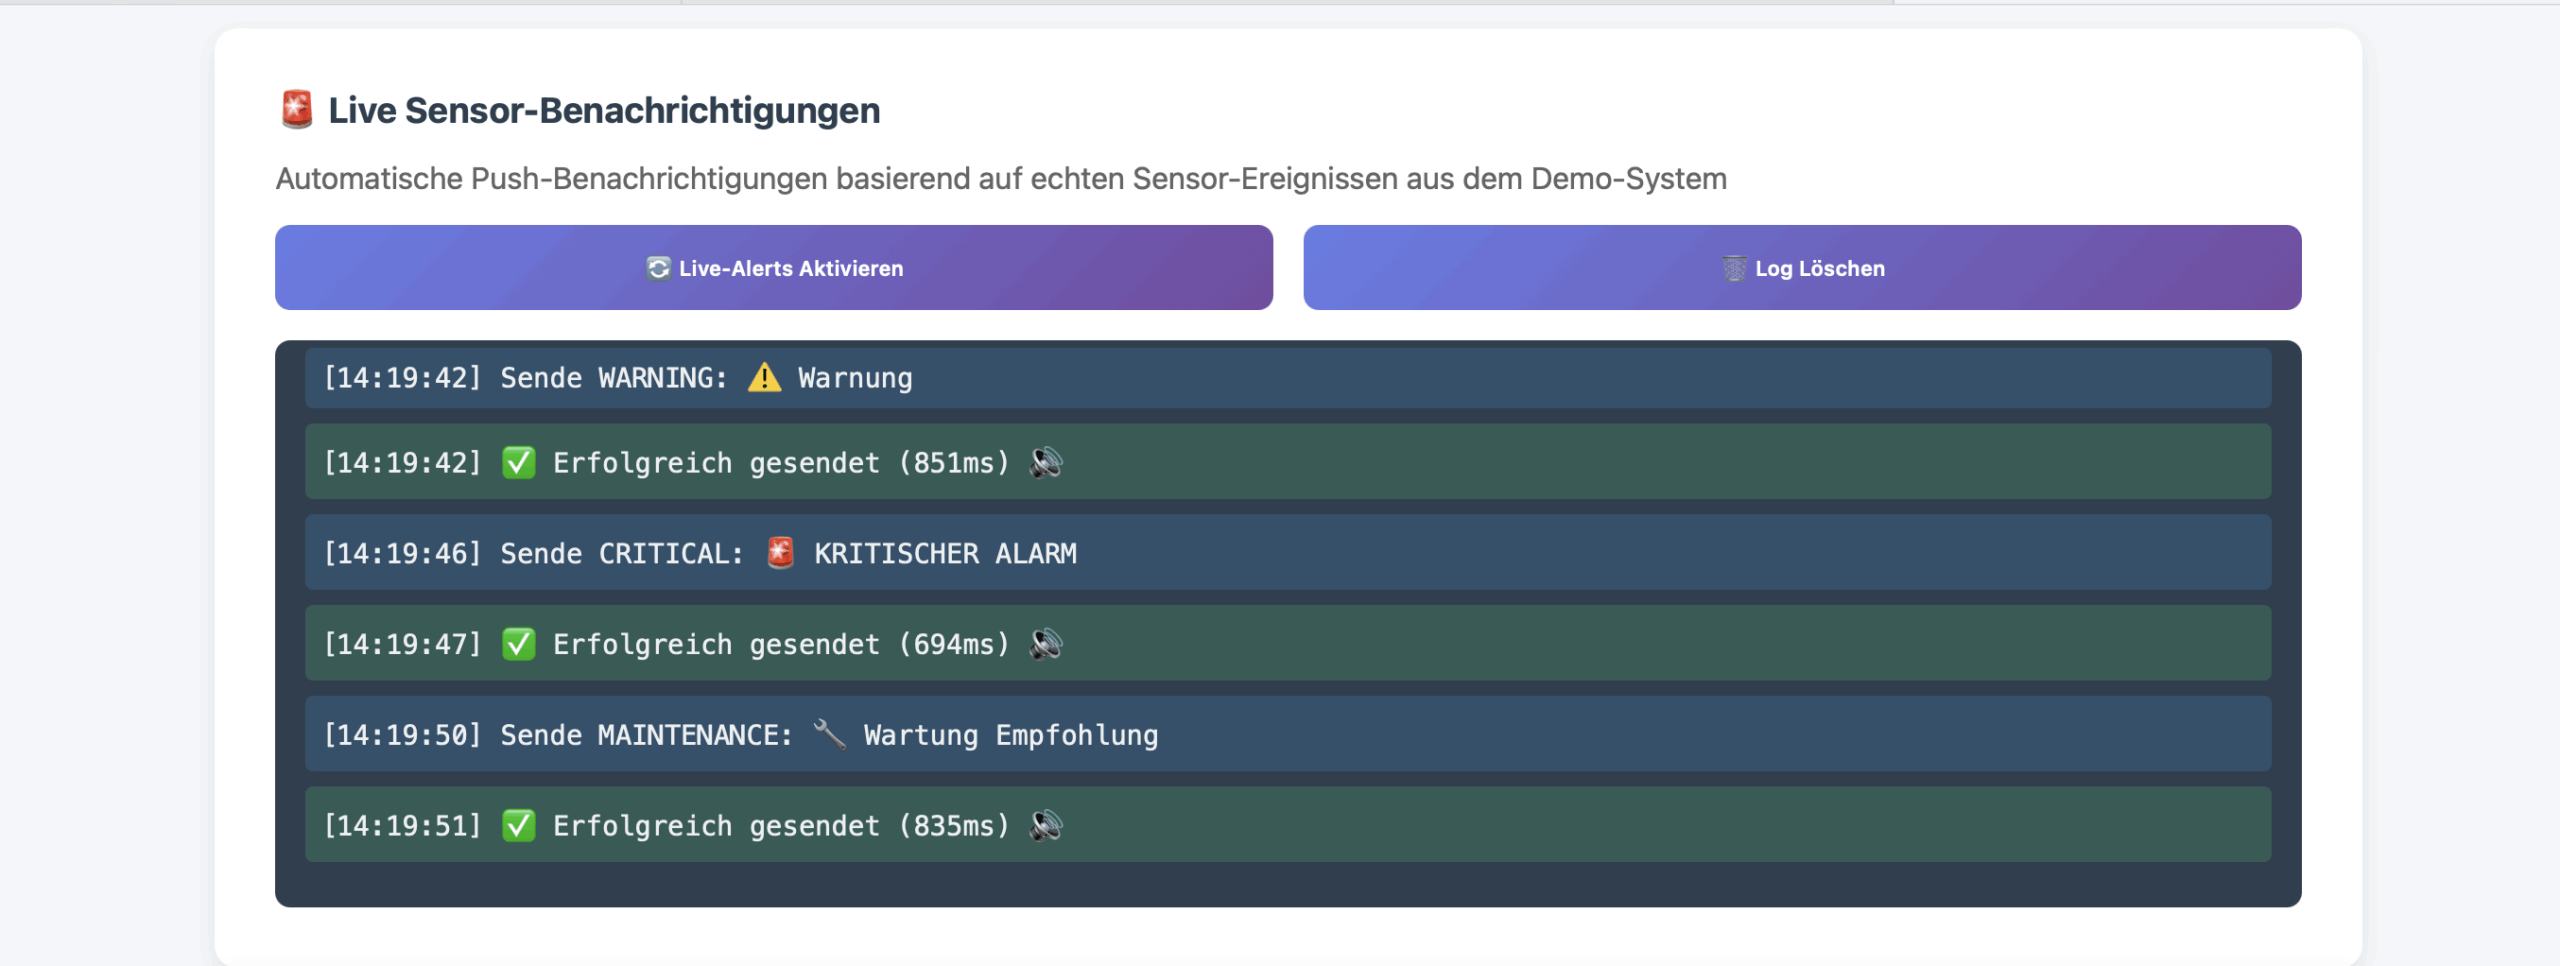Screen dimensions: 2560x966
Task: Click the siren icon beside Live Sensor-Benachrichtigungen heading
Action: [297, 110]
